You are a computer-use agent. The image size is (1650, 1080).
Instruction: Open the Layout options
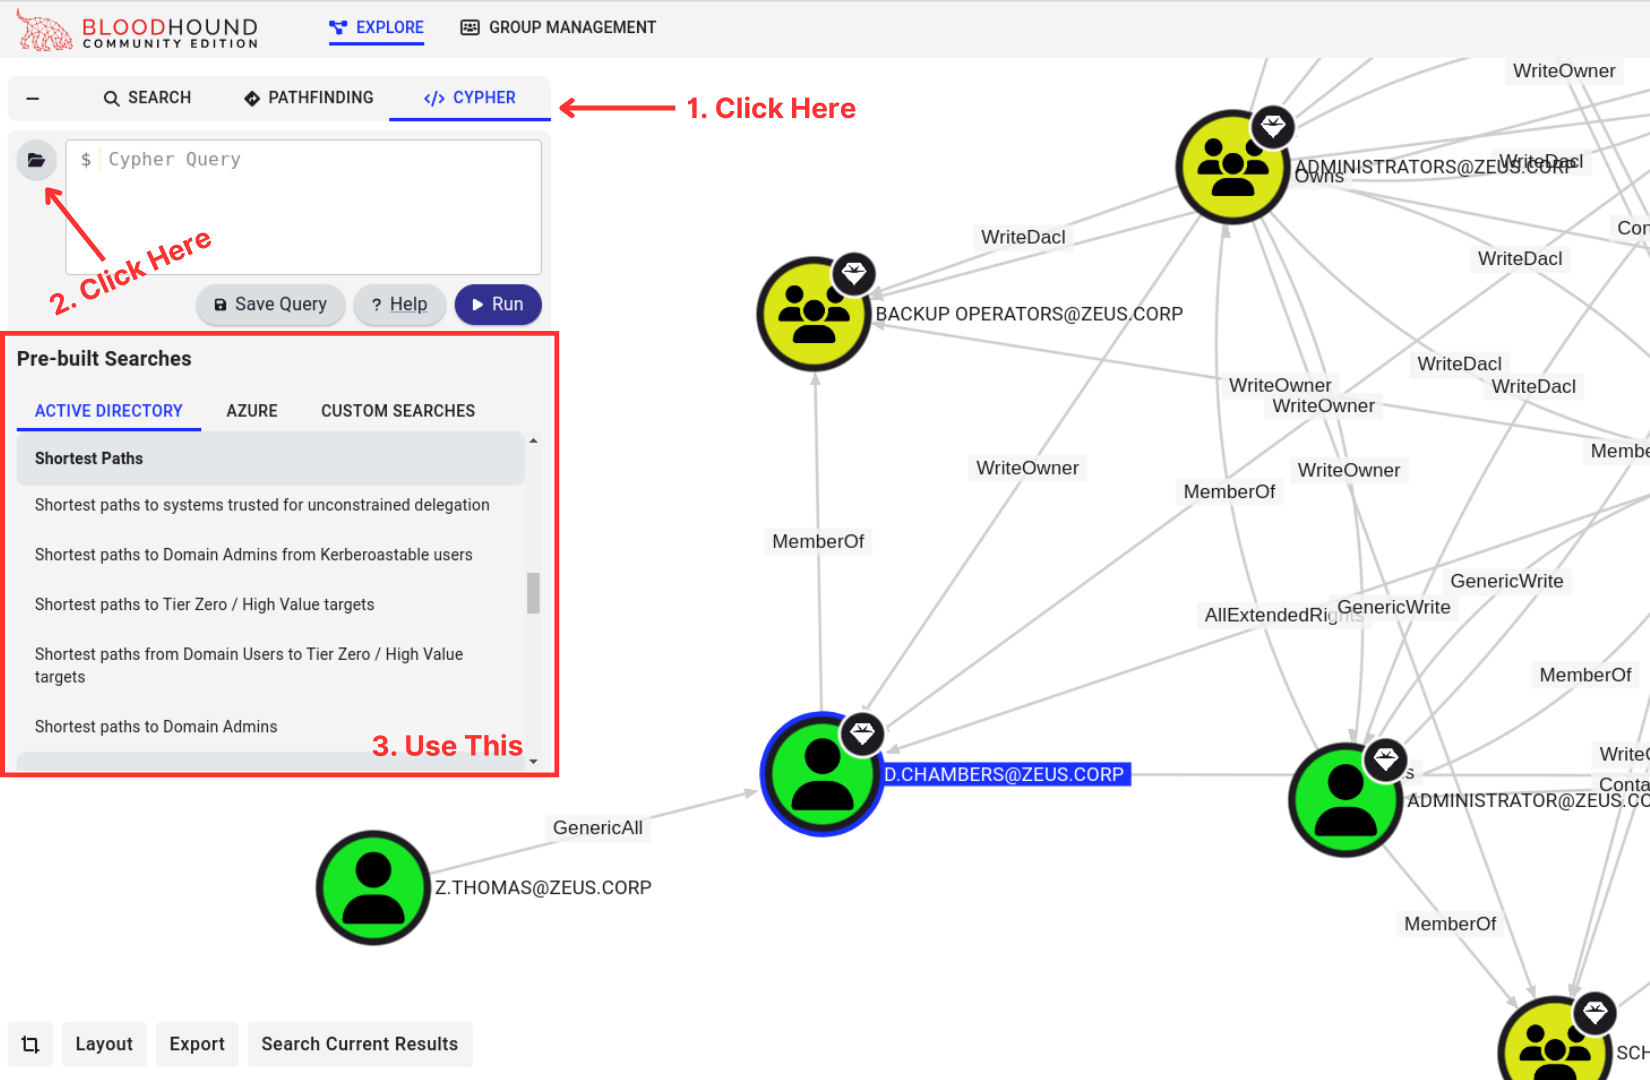(104, 1044)
